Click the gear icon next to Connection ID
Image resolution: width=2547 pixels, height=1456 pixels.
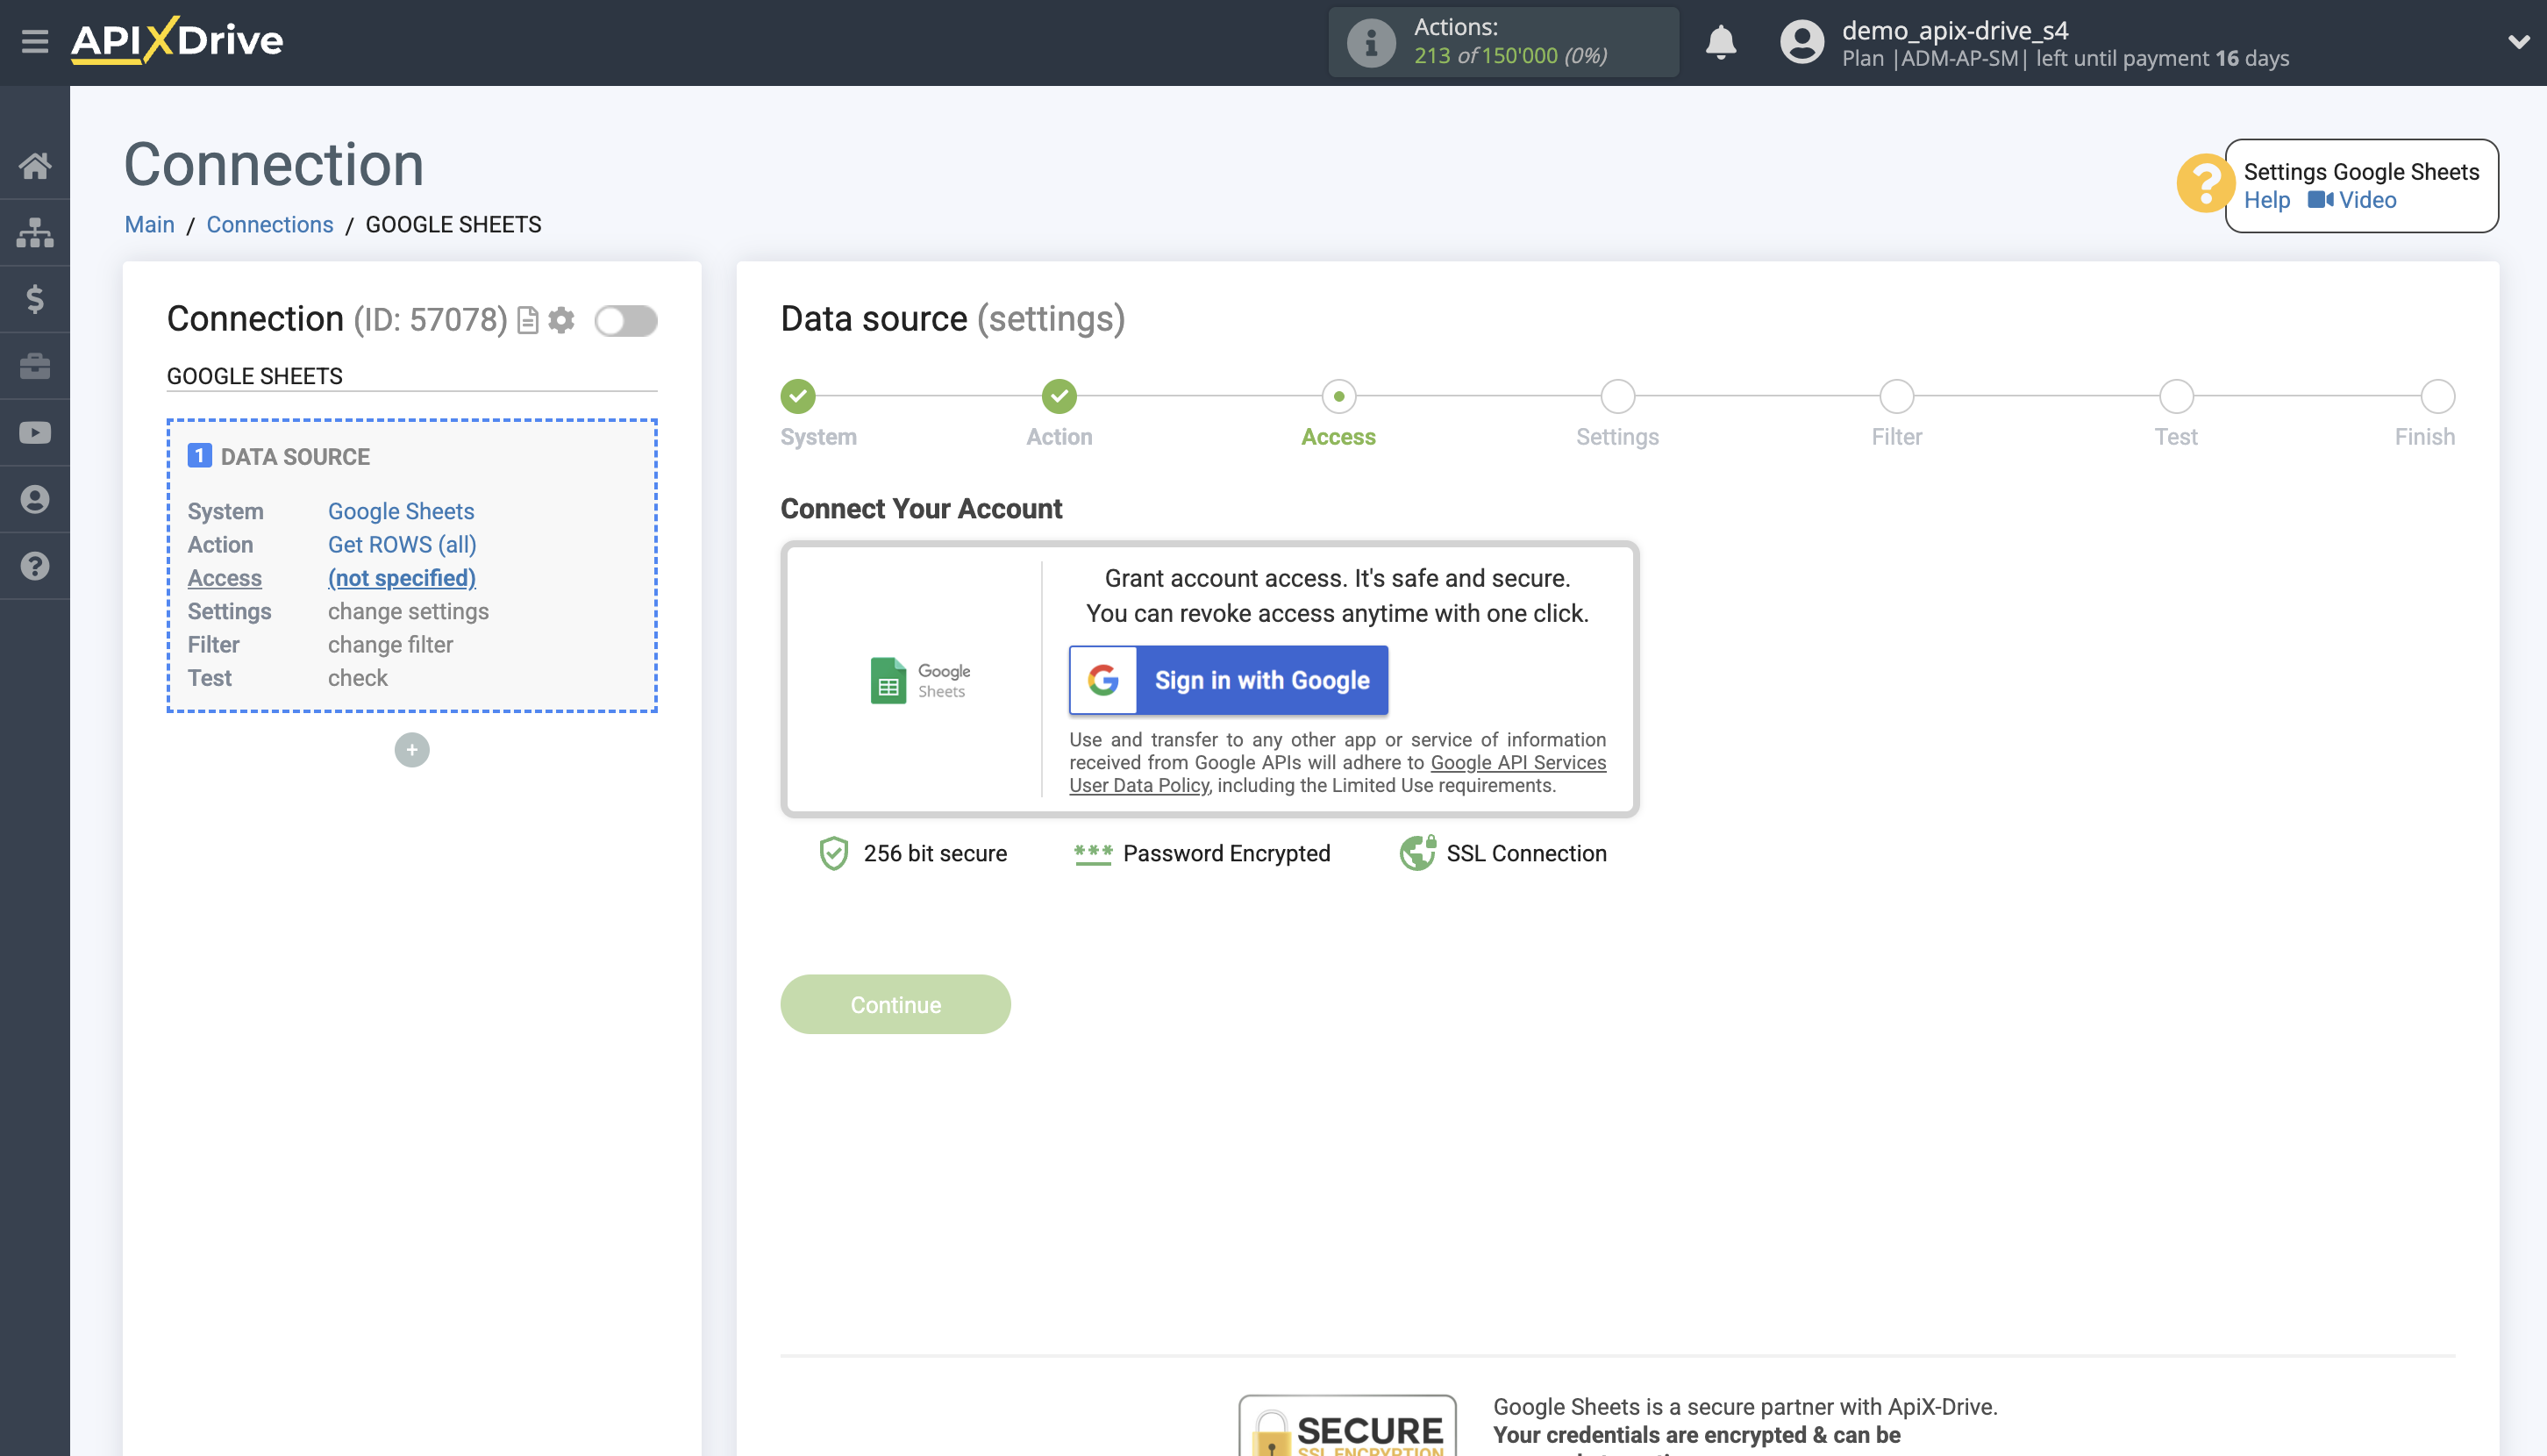pos(561,320)
